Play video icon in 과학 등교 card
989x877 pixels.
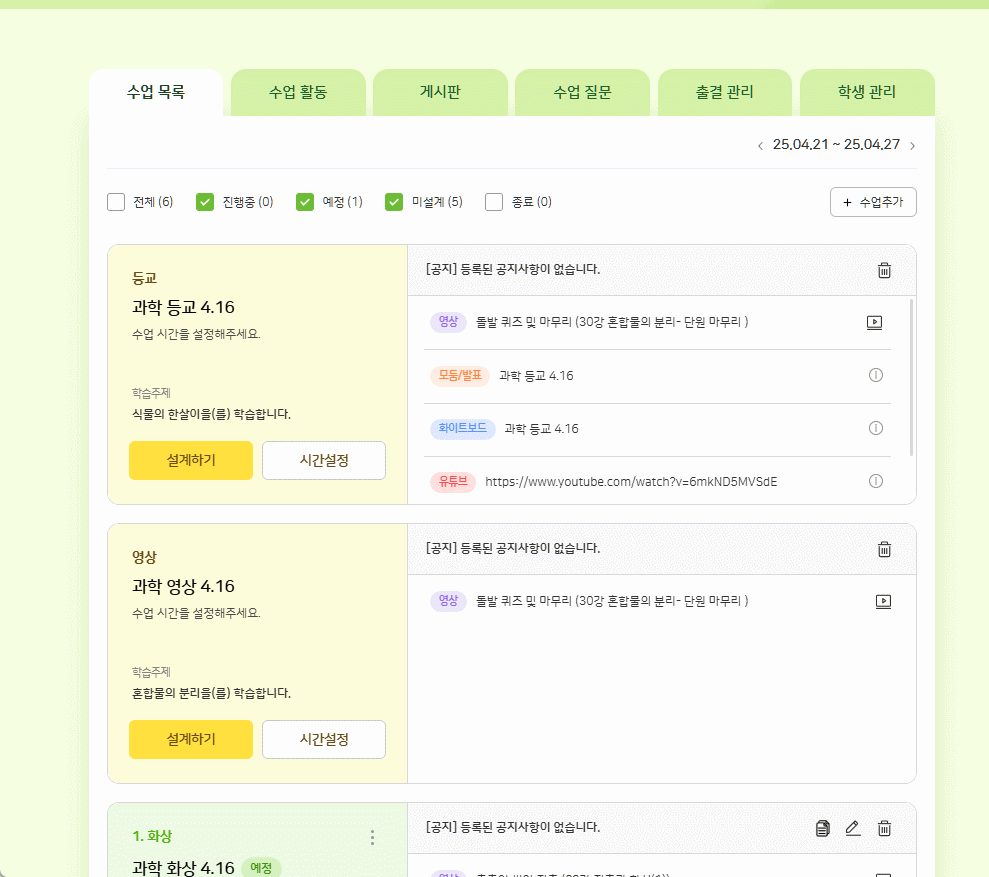[x=874, y=322]
